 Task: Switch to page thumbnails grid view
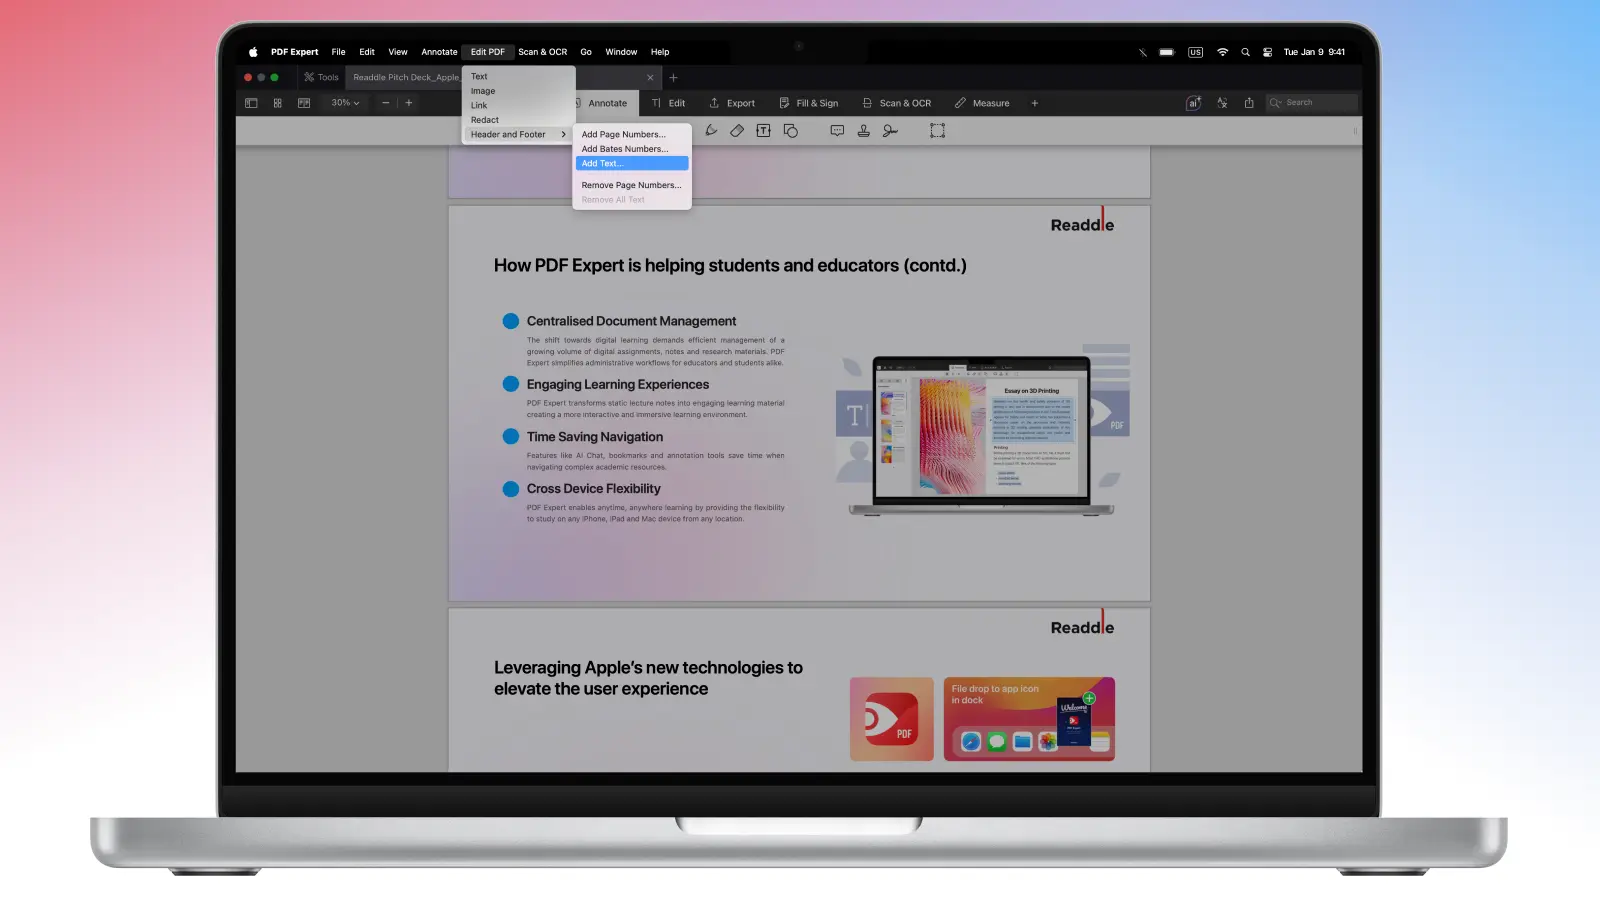(278, 103)
